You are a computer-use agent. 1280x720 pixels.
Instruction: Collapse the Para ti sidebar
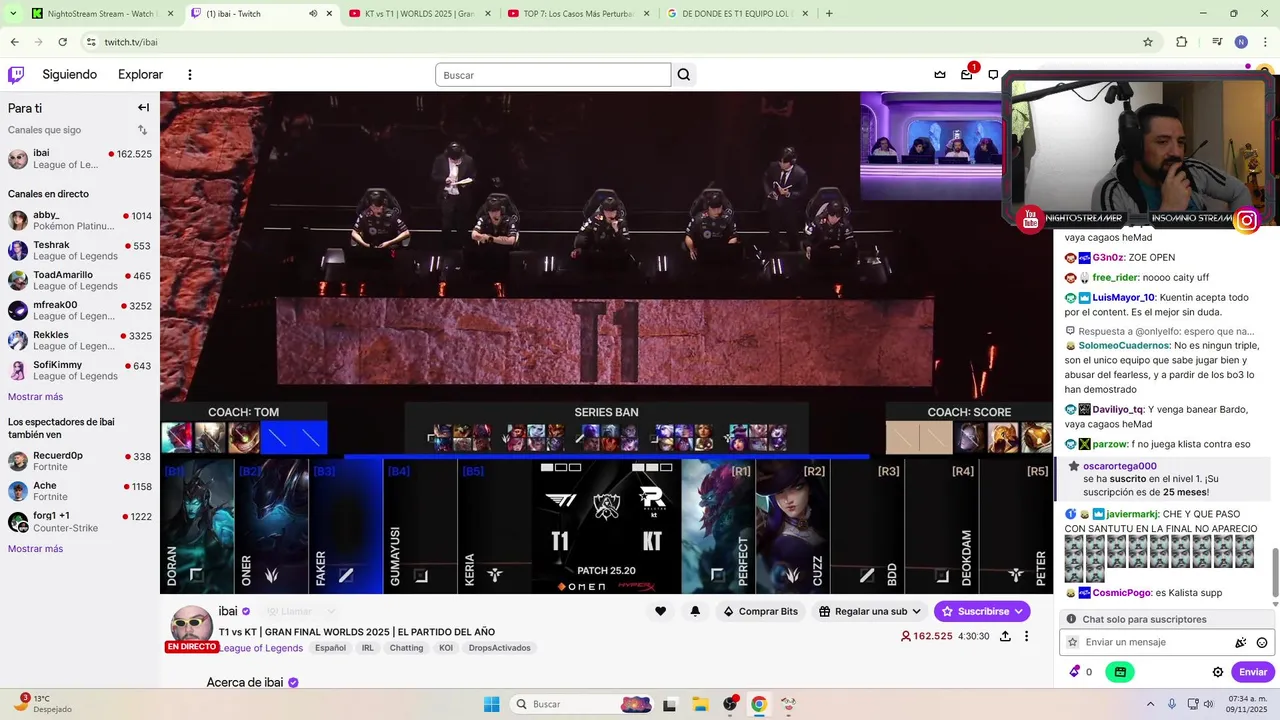click(143, 108)
